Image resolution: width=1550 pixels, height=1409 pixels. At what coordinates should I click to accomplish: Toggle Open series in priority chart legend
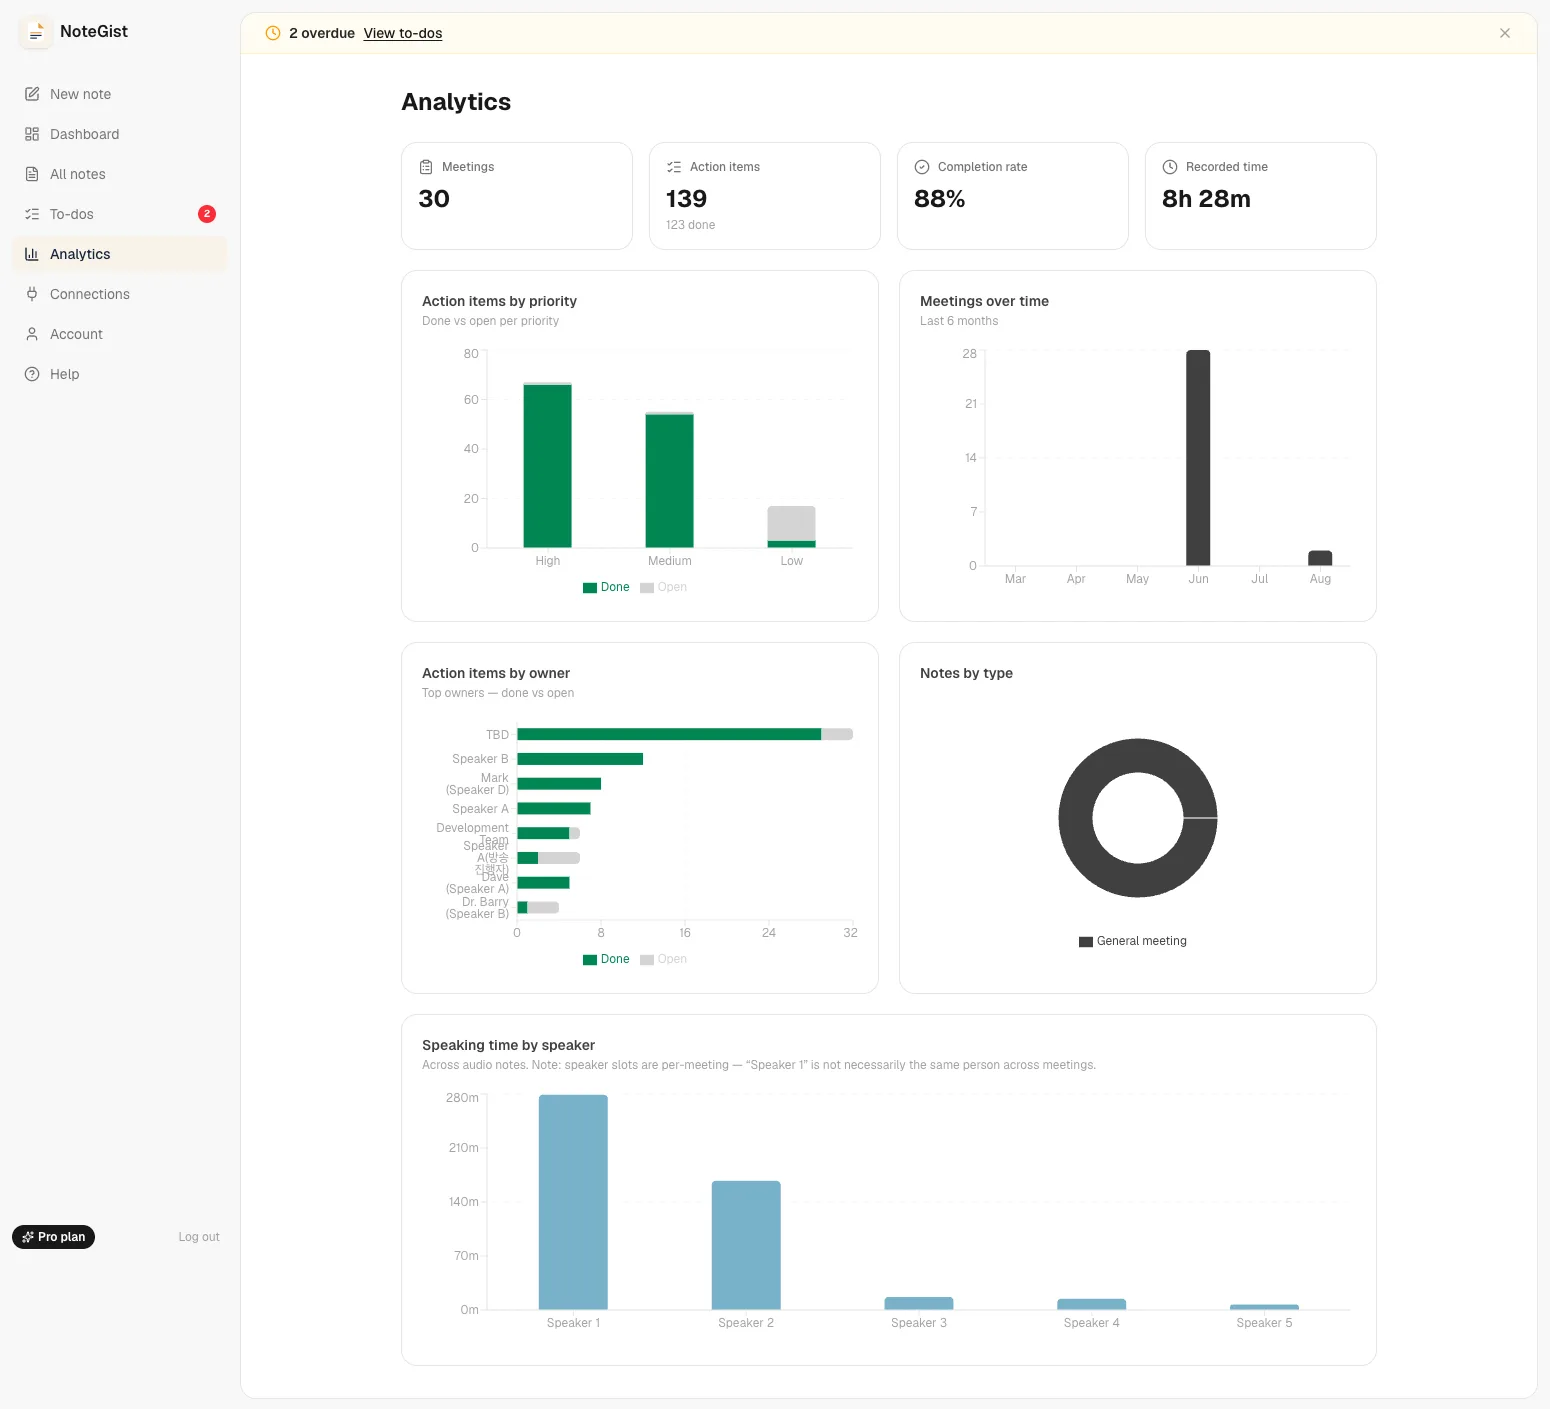664,587
